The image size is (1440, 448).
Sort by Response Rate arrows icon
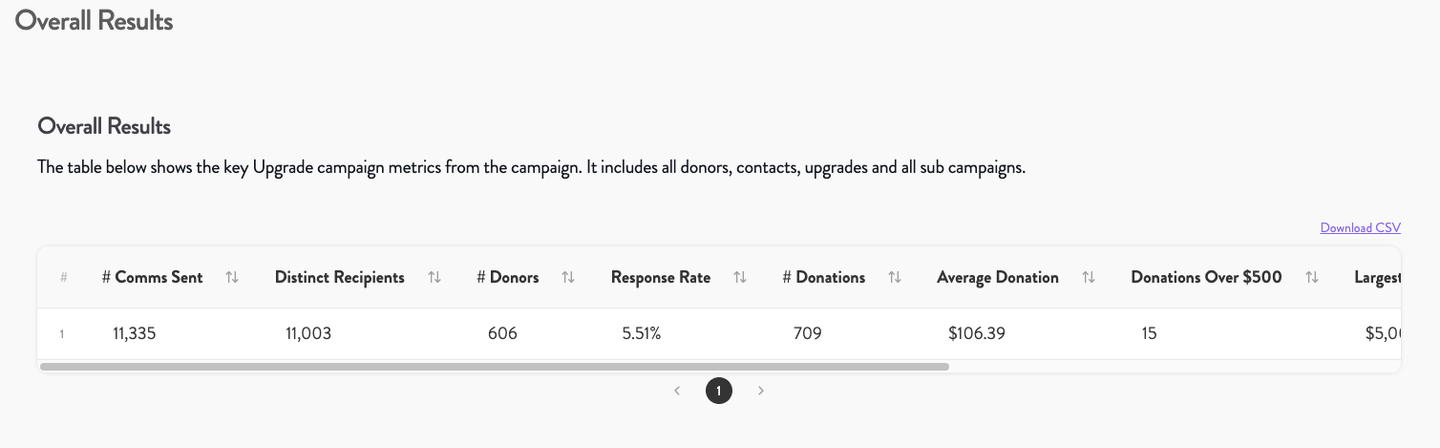coord(740,278)
